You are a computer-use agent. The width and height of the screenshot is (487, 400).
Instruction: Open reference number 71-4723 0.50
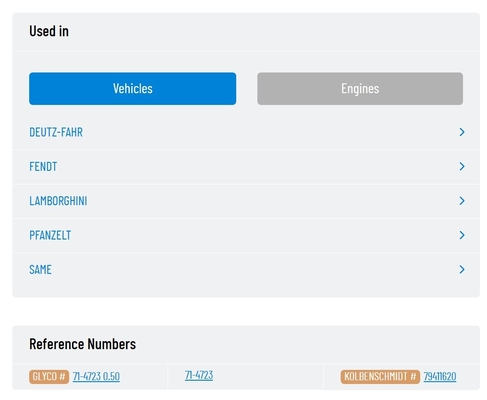pyautogui.click(x=96, y=376)
